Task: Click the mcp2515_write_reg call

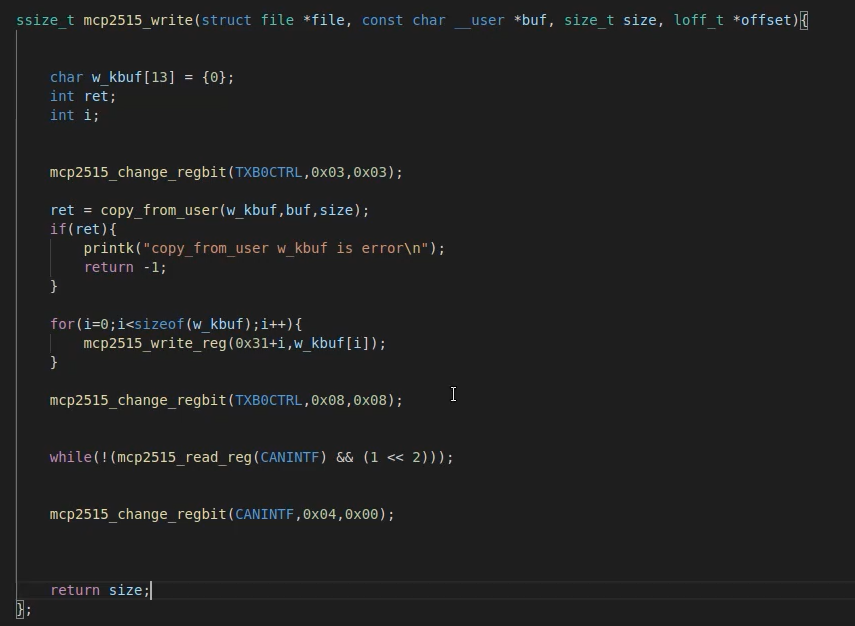Action: pyautogui.click(x=155, y=344)
